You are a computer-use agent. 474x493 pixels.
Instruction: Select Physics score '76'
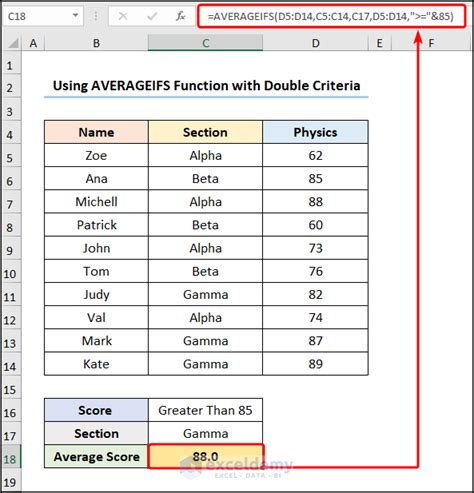point(315,271)
